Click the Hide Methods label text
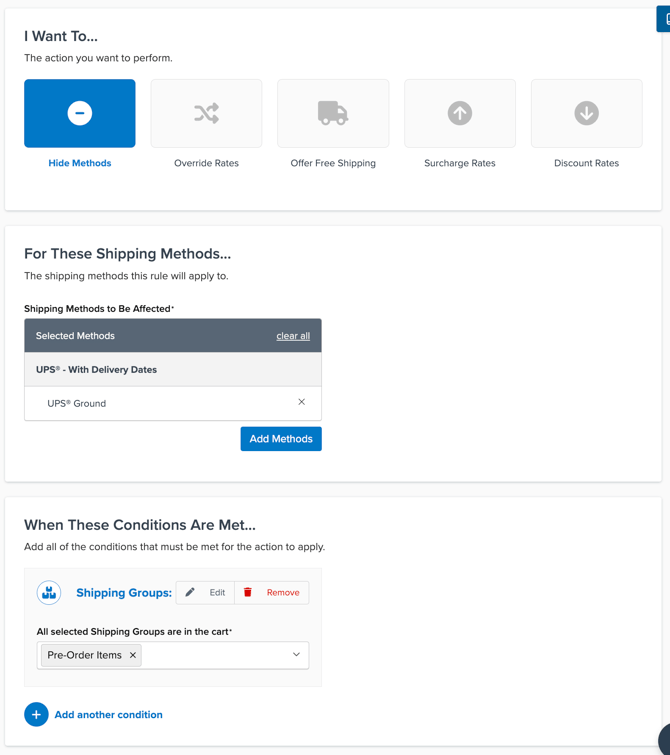Image resolution: width=670 pixels, height=755 pixels. point(80,163)
